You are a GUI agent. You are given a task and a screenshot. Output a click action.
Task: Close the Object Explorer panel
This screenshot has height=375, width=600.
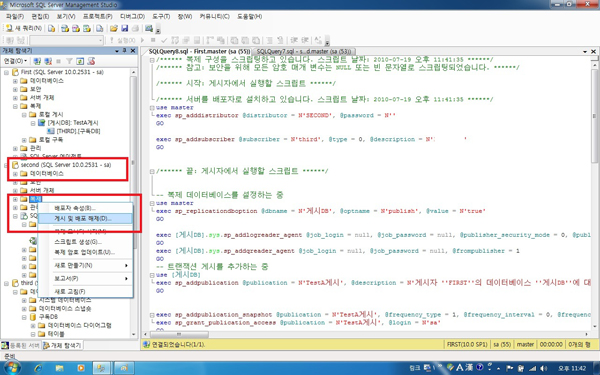coord(133,51)
